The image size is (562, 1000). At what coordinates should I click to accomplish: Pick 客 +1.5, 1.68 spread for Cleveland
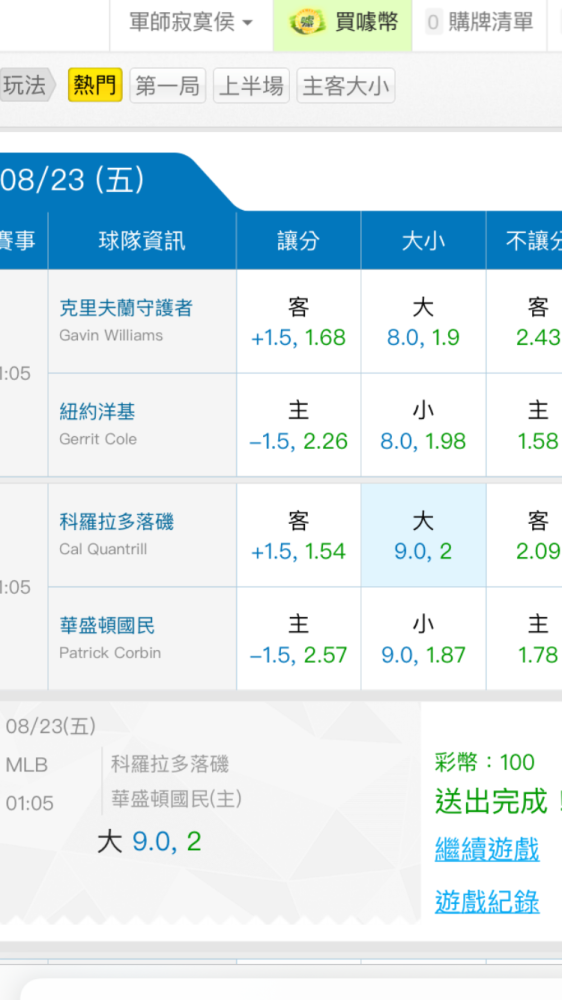[299, 321]
